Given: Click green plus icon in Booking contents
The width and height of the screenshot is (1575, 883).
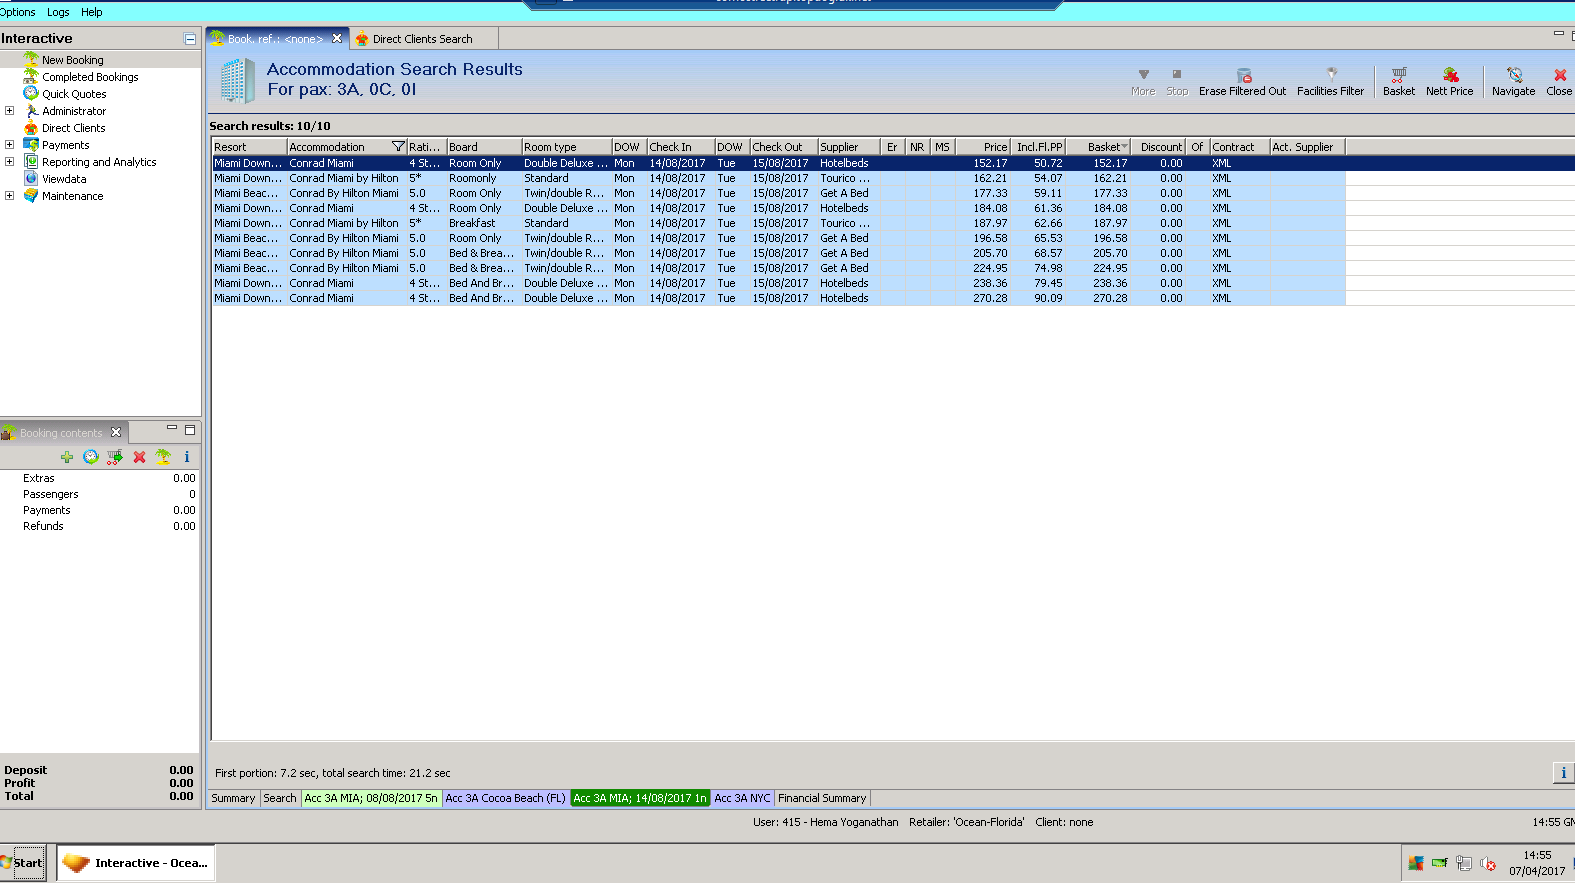Looking at the screenshot, I should coord(67,457).
